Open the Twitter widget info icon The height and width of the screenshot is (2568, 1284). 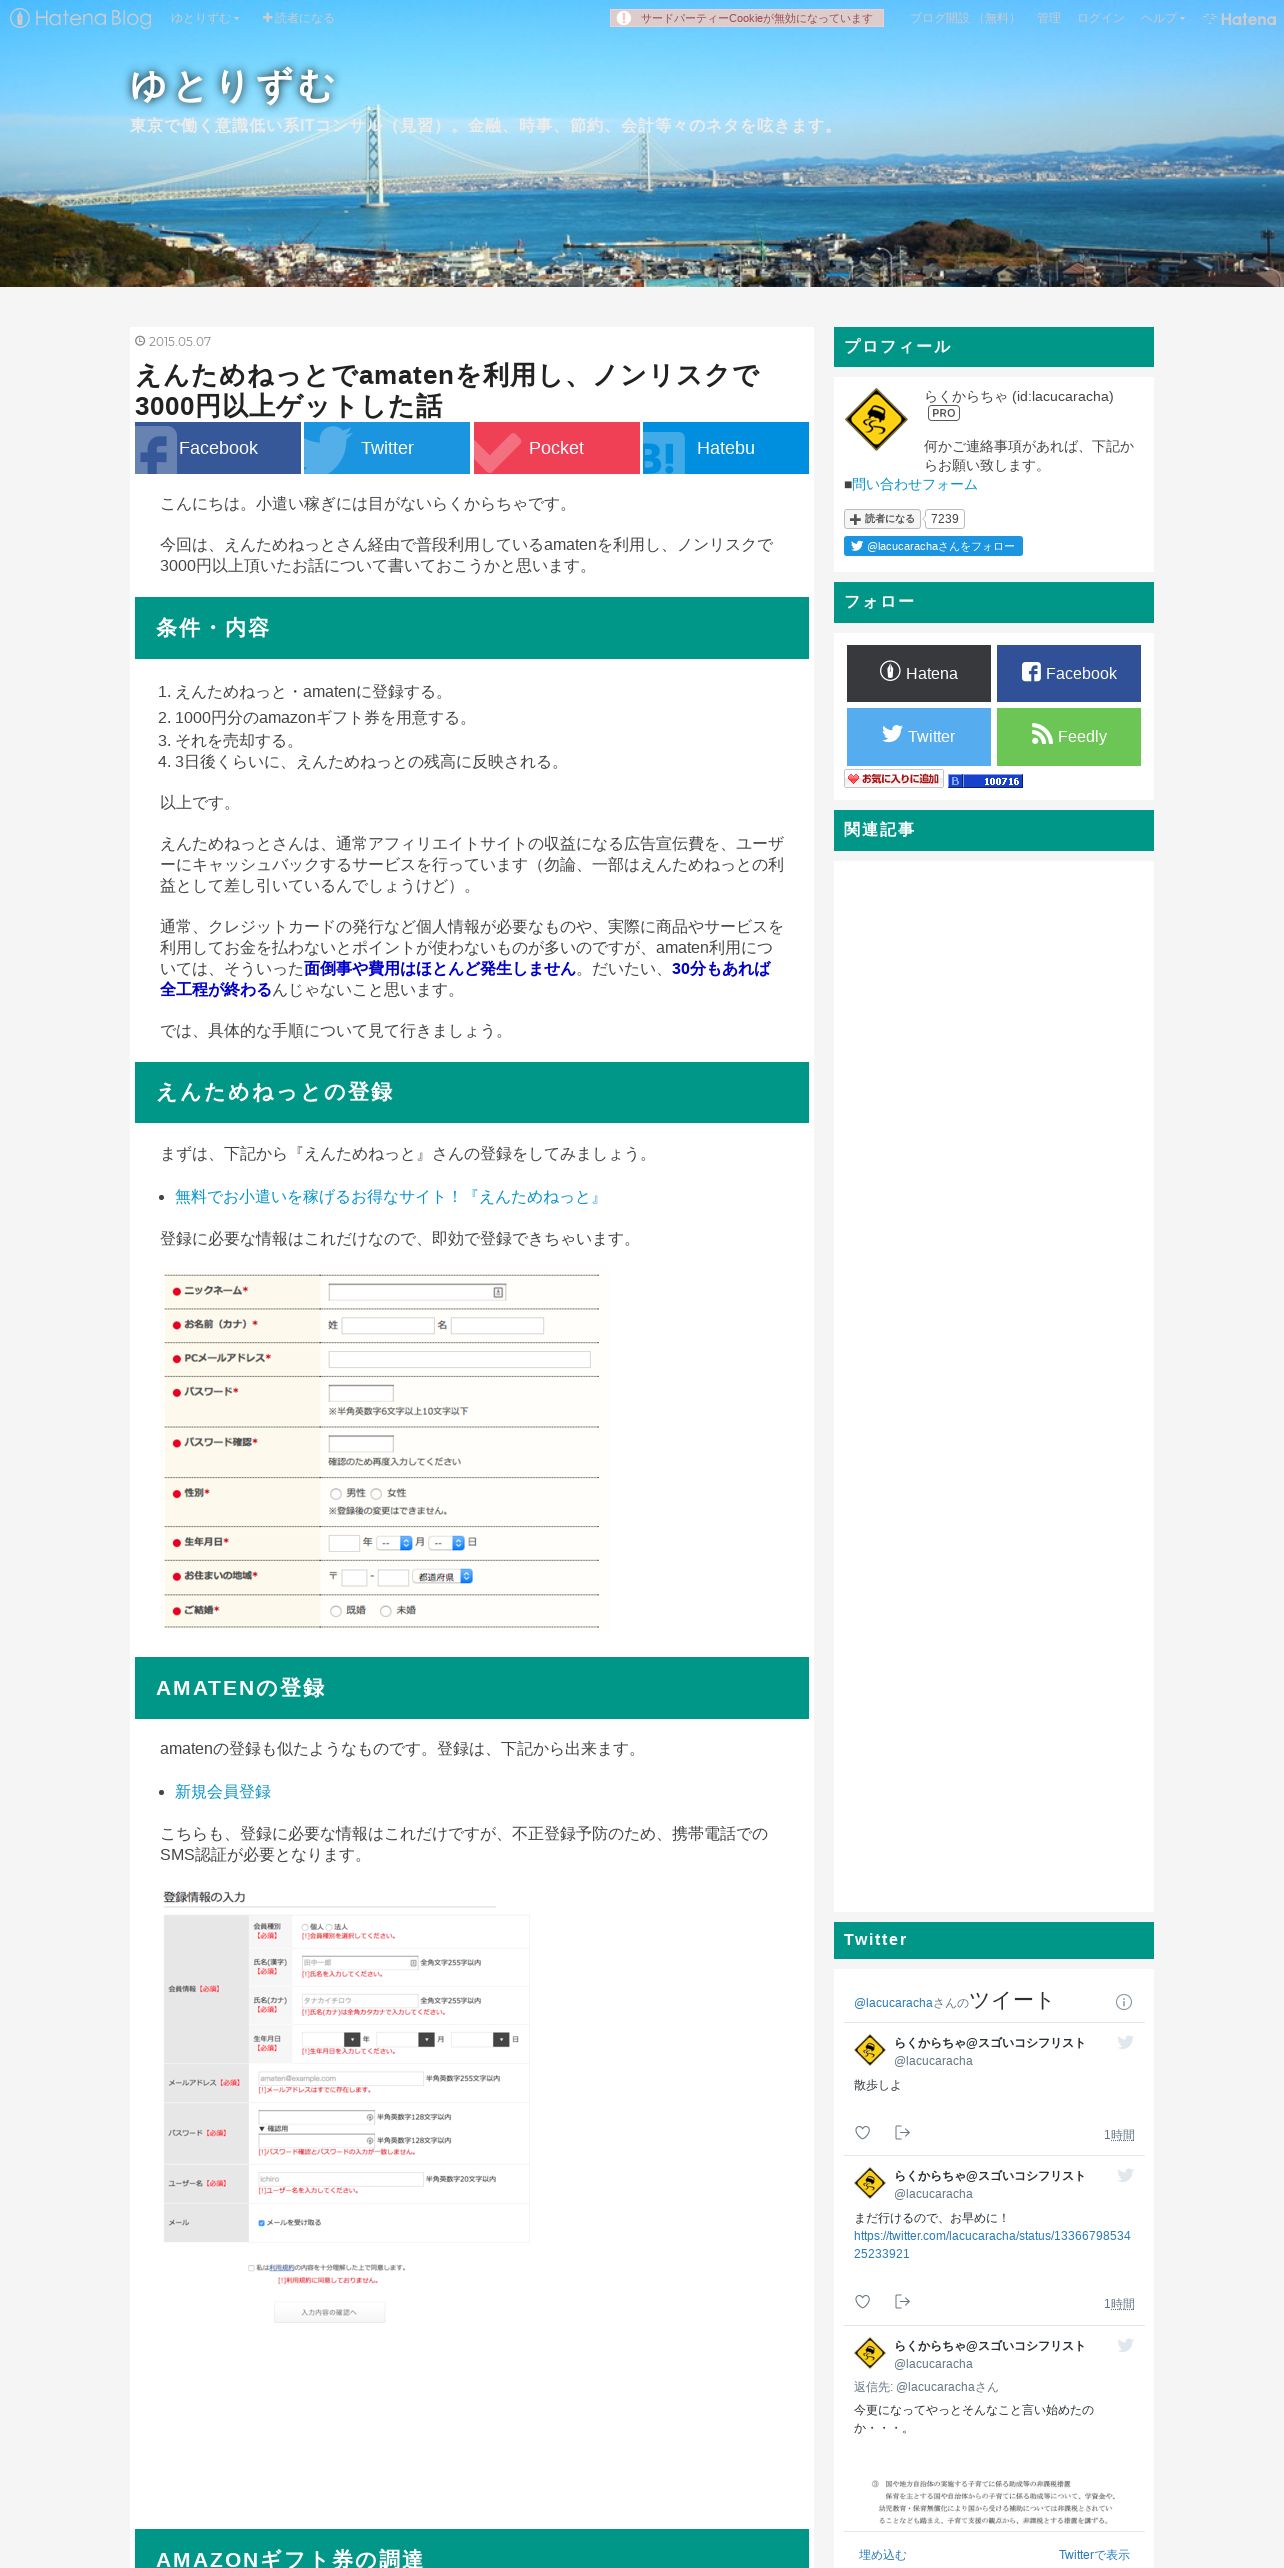click(x=1123, y=2002)
